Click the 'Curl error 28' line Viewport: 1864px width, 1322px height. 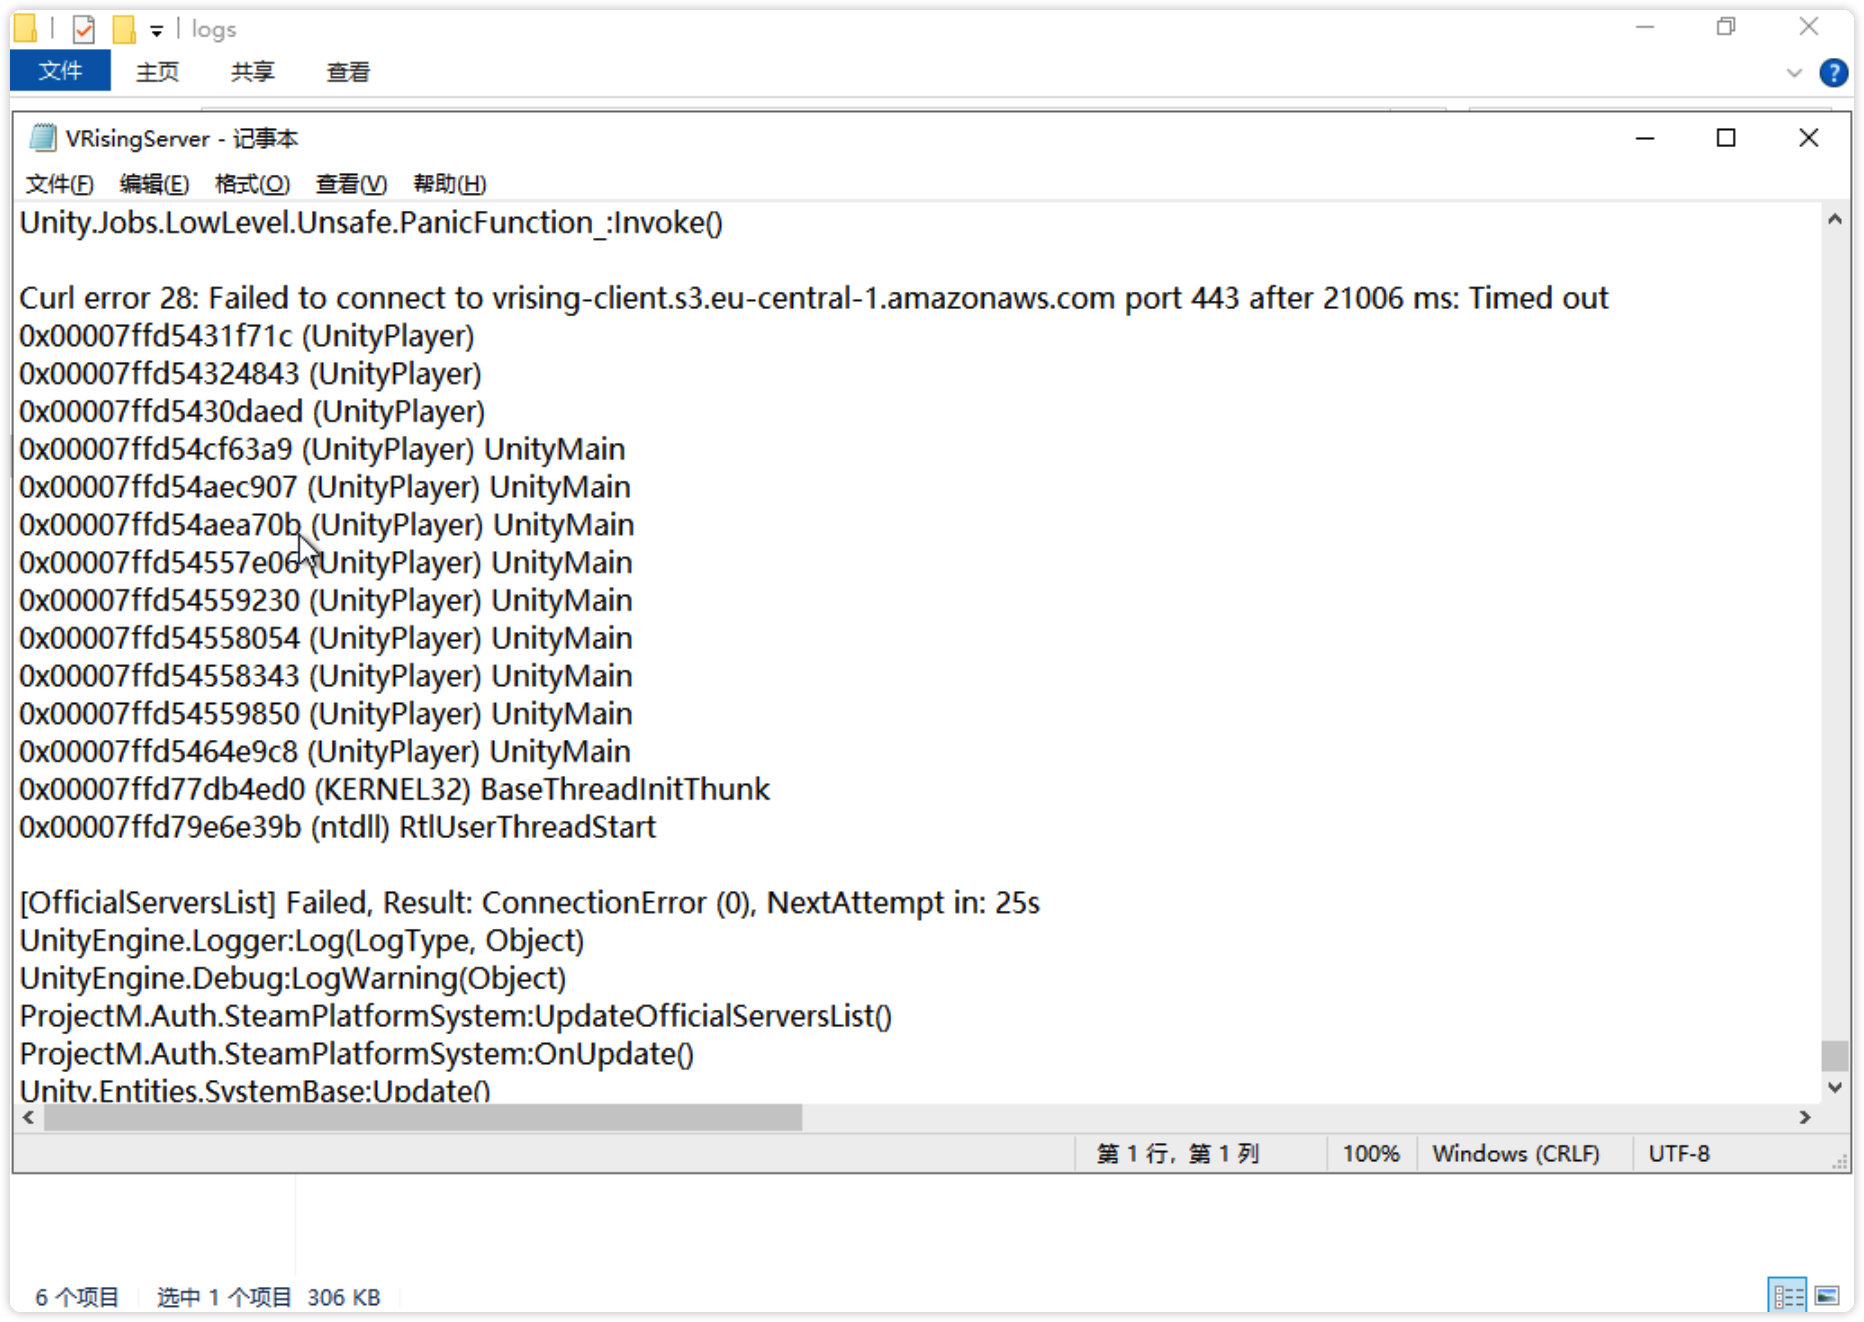(x=814, y=298)
